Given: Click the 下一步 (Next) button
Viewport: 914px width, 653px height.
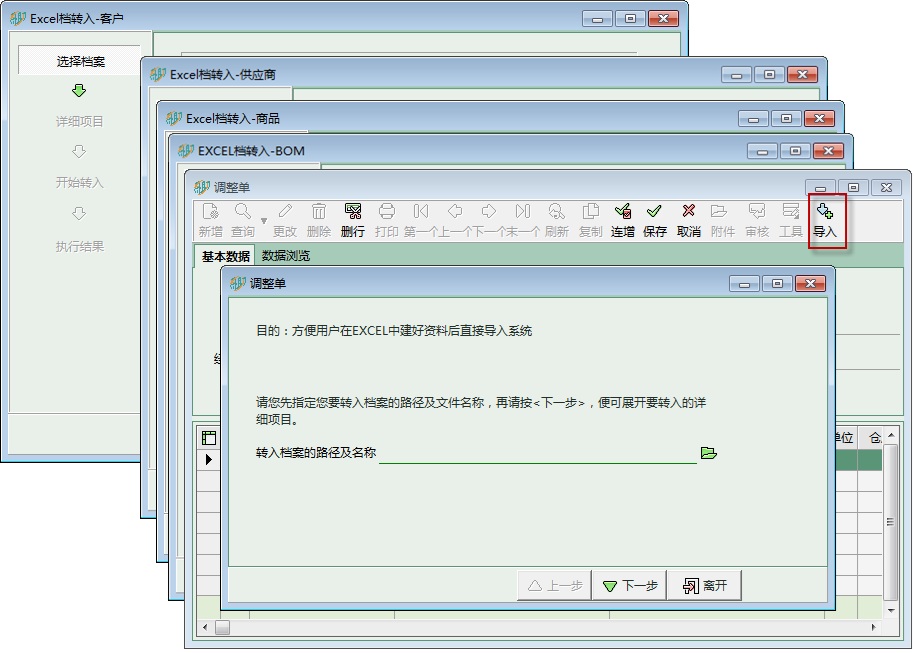Looking at the screenshot, I should pyautogui.click(x=631, y=586).
